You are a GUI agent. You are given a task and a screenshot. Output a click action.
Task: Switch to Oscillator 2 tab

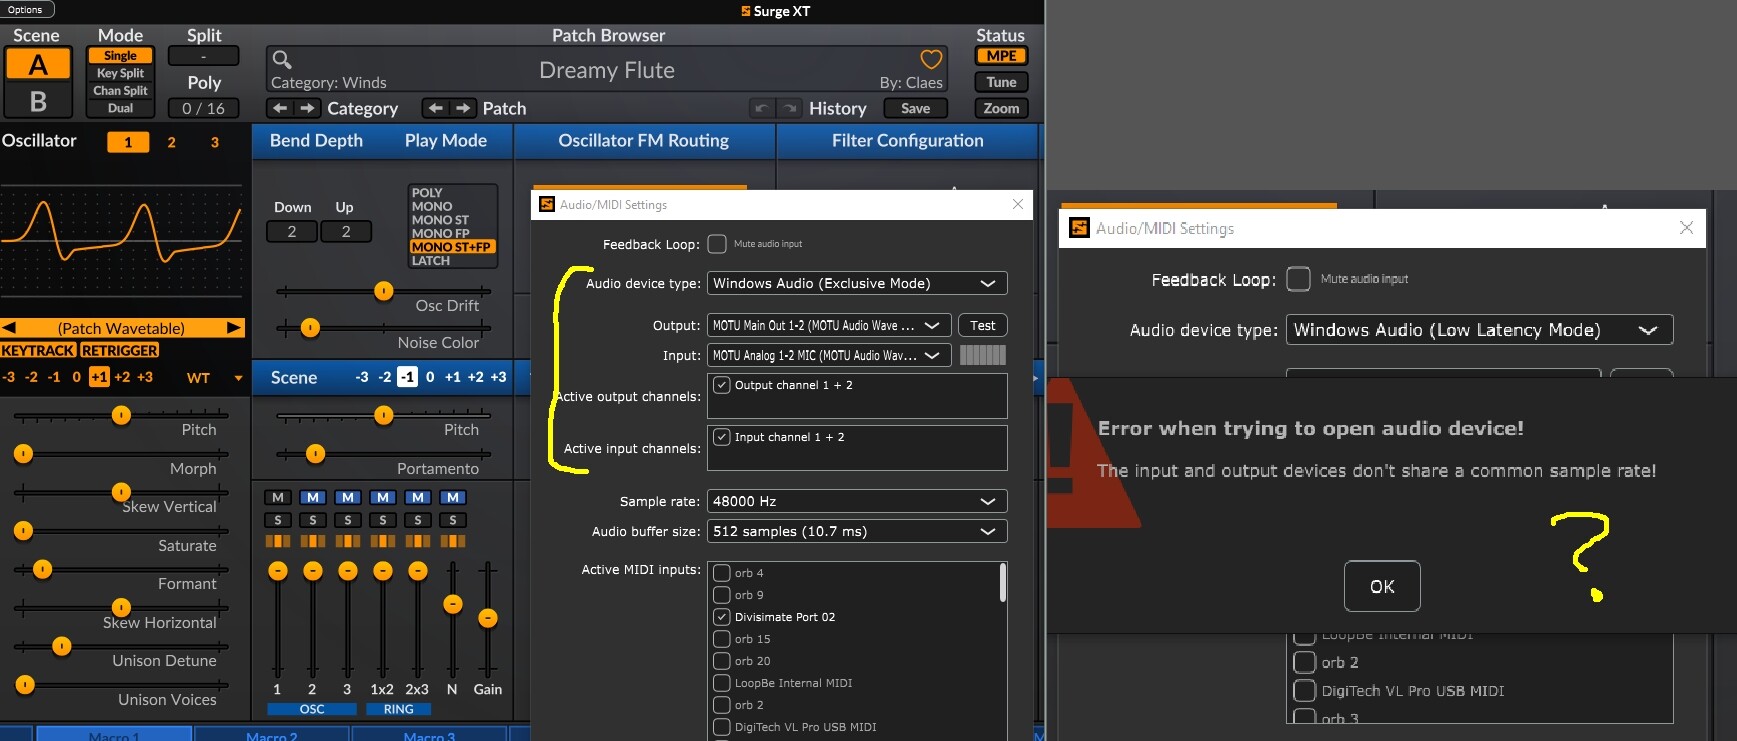(171, 142)
